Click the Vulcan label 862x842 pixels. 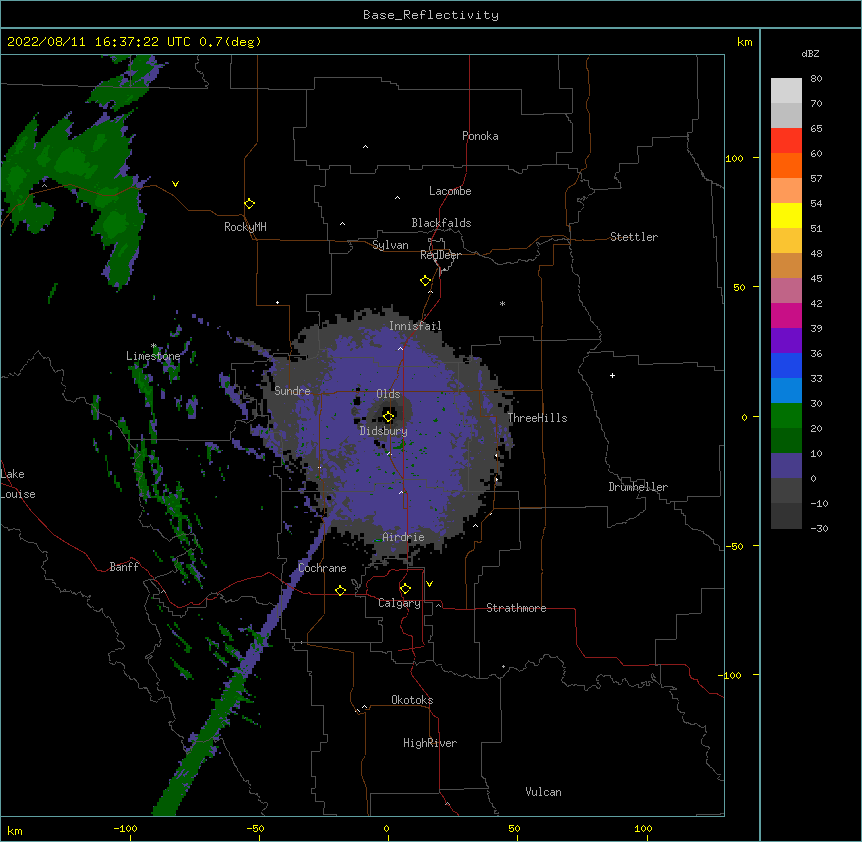click(543, 792)
